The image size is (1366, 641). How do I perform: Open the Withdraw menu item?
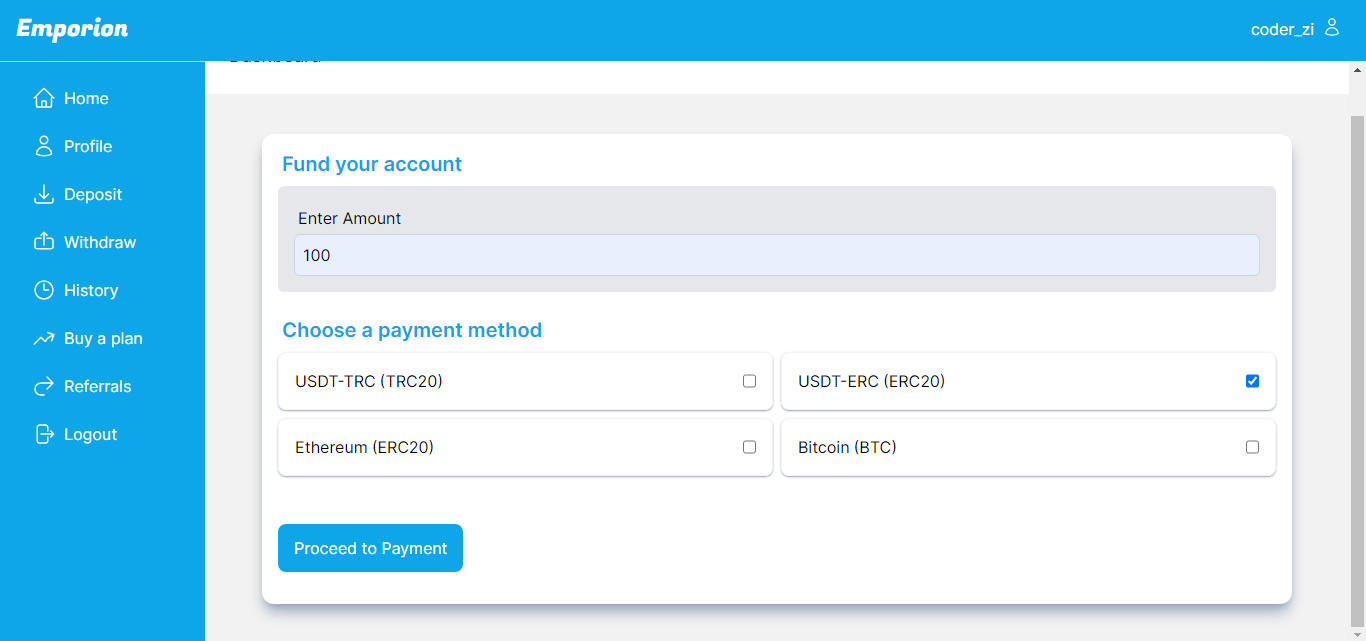pos(102,242)
